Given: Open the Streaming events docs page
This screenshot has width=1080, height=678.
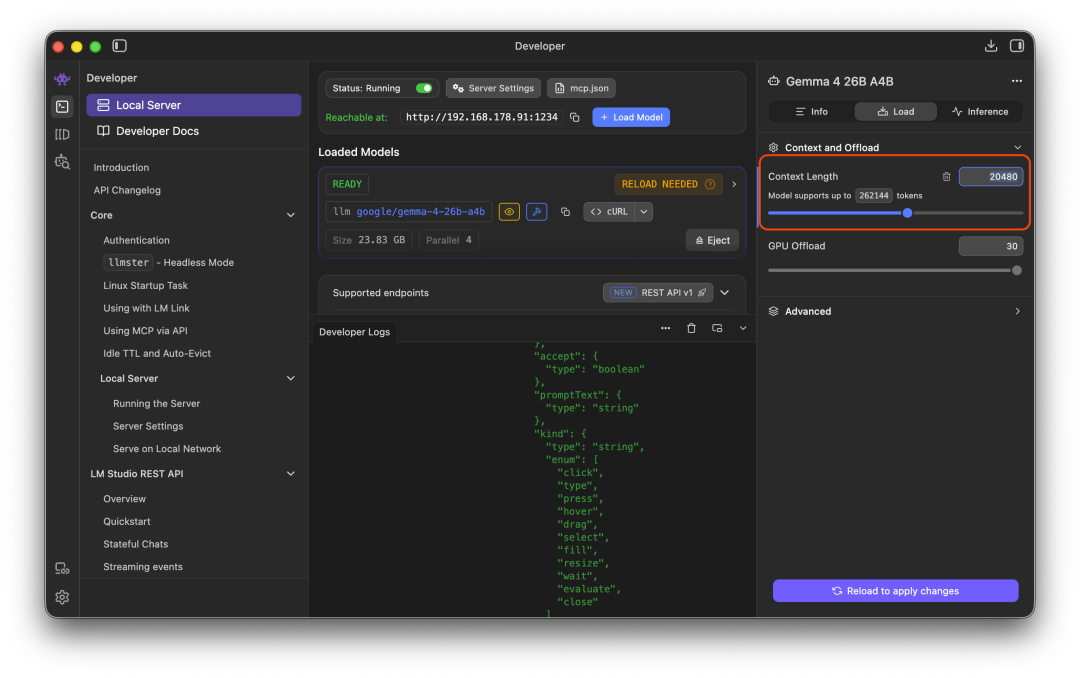Looking at the screenshot, I should click(x=143, y=566).
